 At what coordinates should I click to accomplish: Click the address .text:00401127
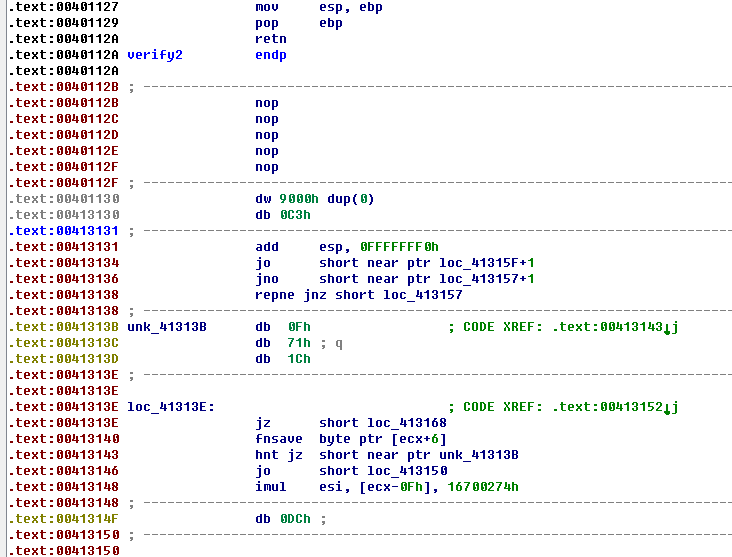click(64, 7)
